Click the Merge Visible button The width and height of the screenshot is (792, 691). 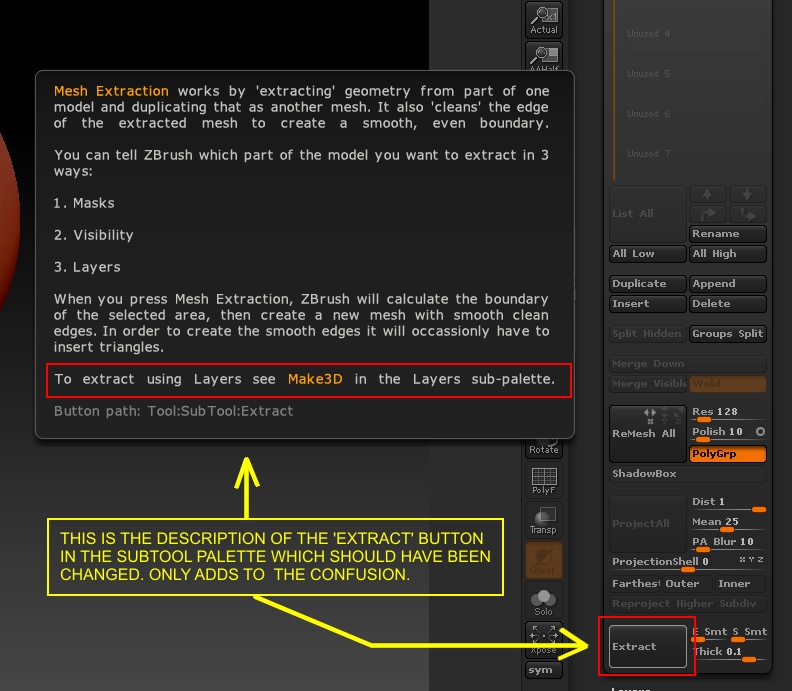click(649, 383)
